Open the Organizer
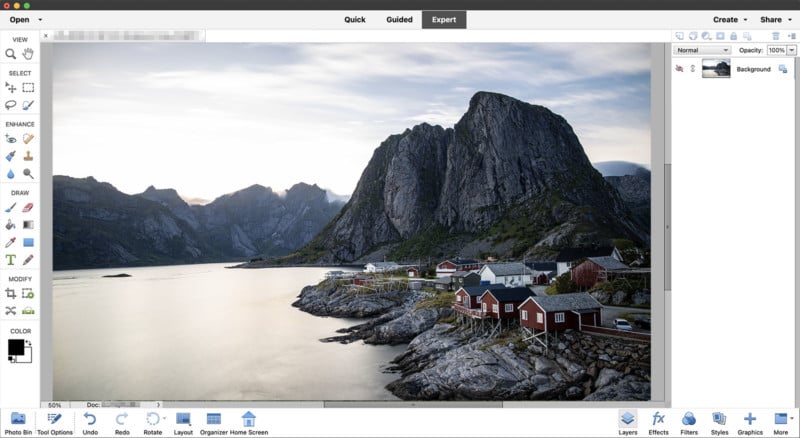Screen dimensions: 800x438 (x=213, y=423)
